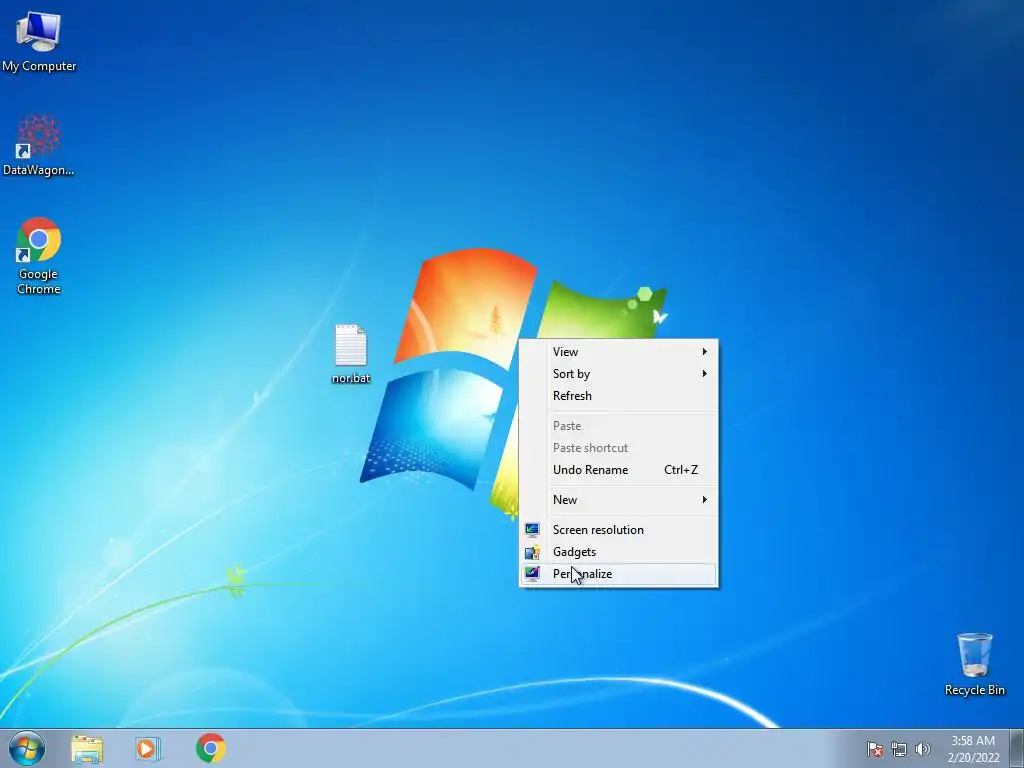Click the Paste shortcut entry
Viewport: 1024px width, 768px height.
pos(618,448)
